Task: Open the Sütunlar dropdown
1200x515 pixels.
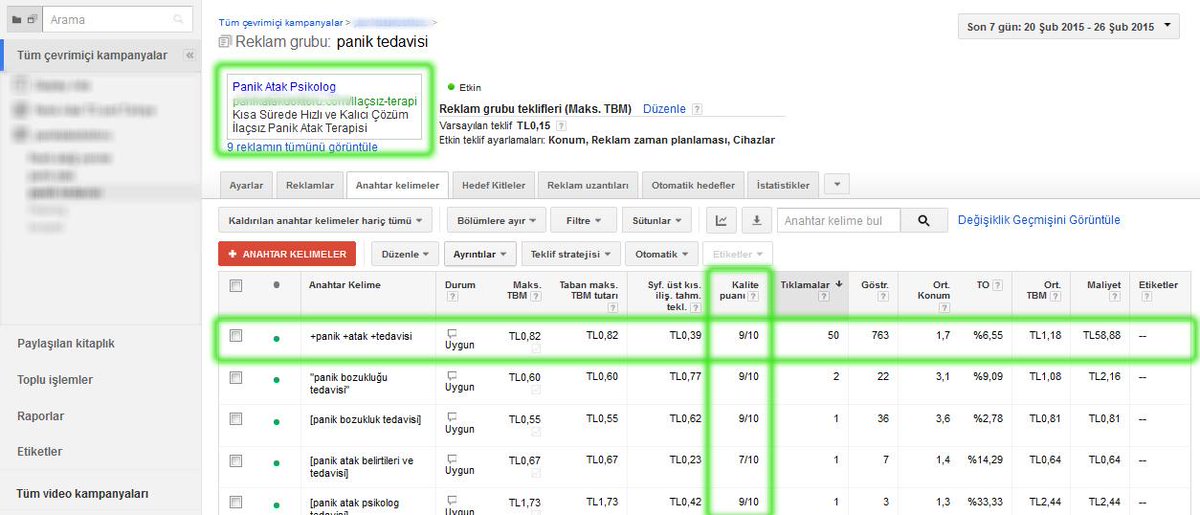Action: pos(657,220)
